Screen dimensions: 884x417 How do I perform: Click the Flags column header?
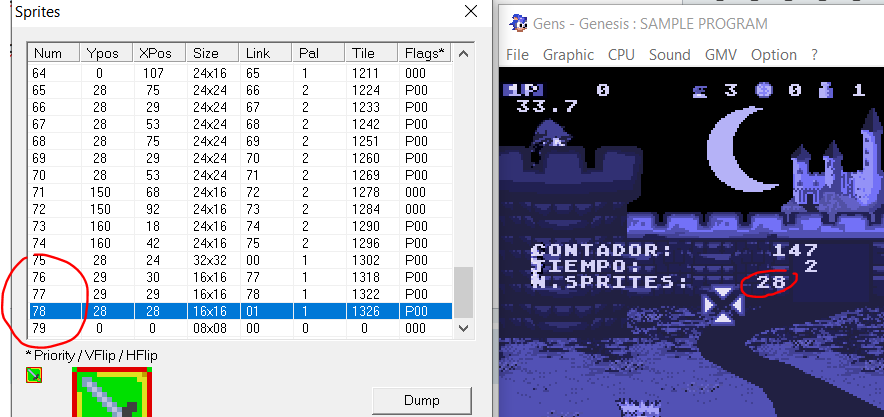click(424, 53)
